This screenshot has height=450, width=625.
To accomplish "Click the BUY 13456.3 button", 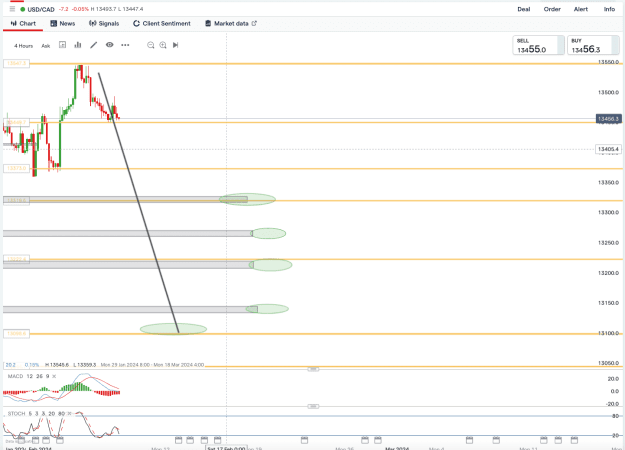I will 593,45.
